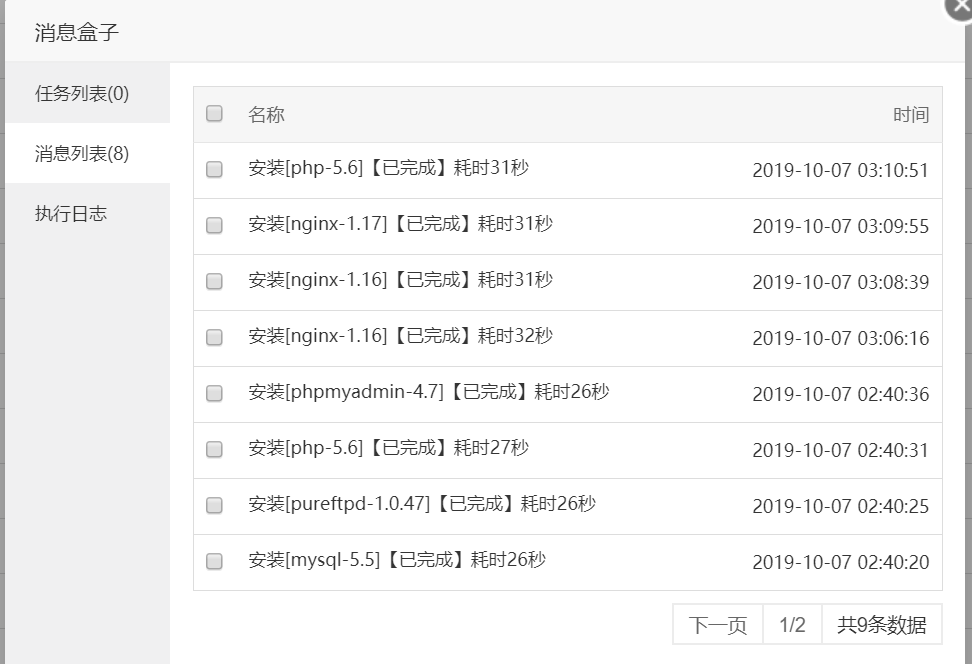Click the 时间 column header
The height and width of the screenshot is (664, 972).
coord(910,115)
